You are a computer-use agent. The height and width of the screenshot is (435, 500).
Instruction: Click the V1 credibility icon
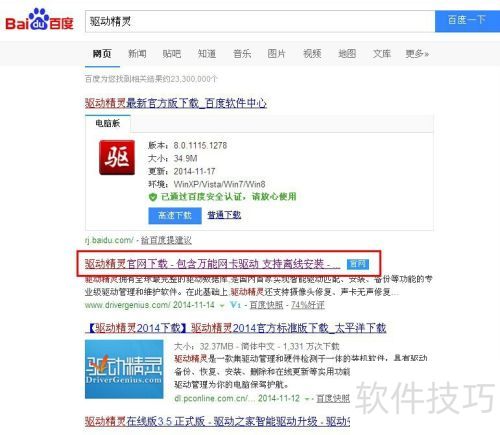(x=235, y=305)
